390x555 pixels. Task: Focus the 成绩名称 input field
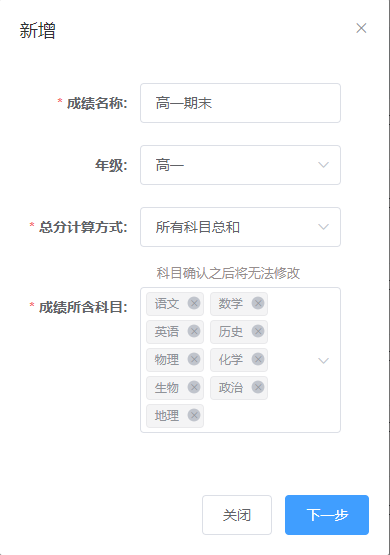240,103
